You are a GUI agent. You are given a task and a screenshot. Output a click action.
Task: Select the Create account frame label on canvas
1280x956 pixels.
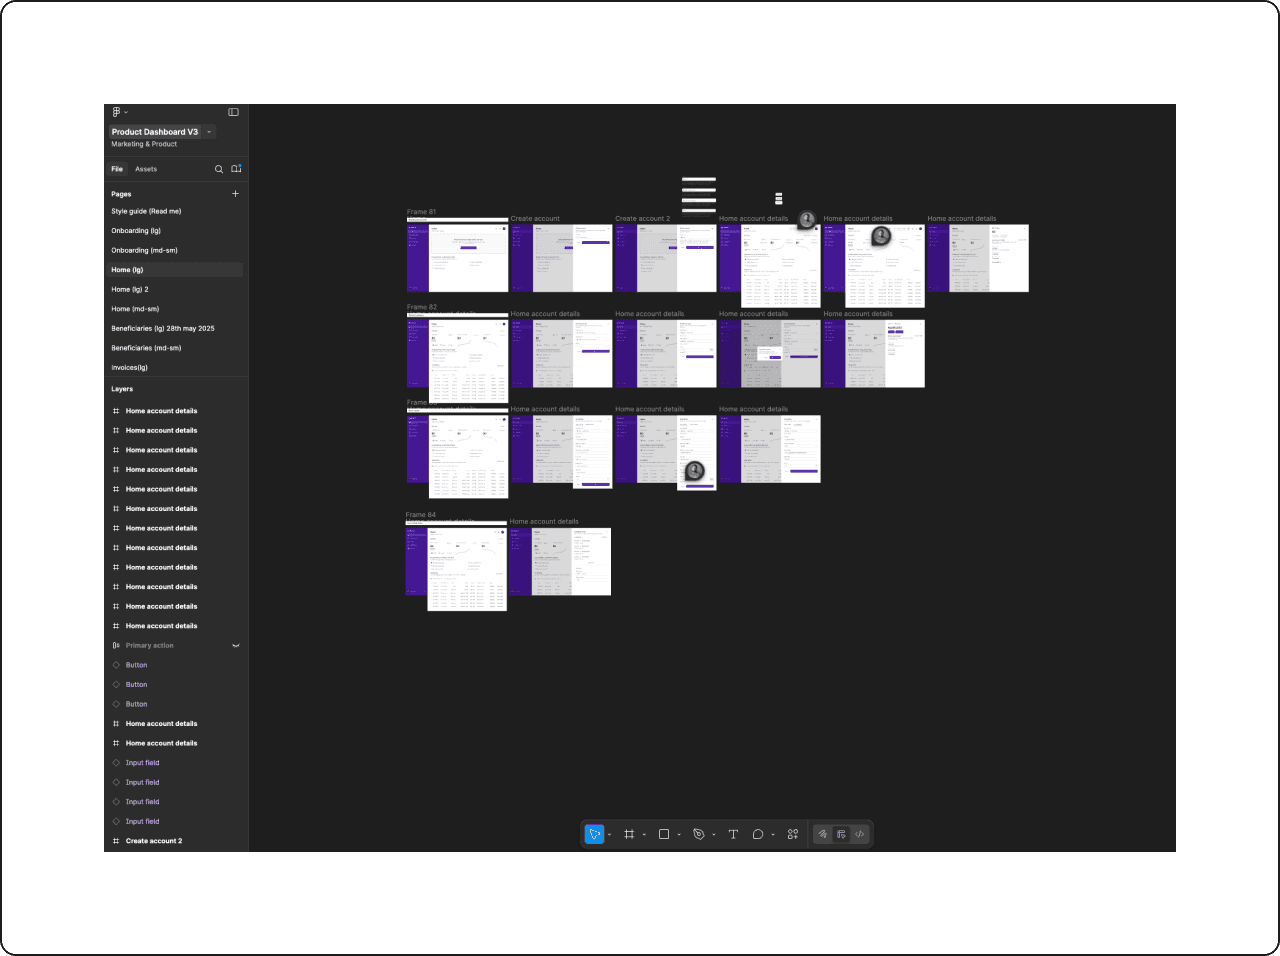[535, 219]
